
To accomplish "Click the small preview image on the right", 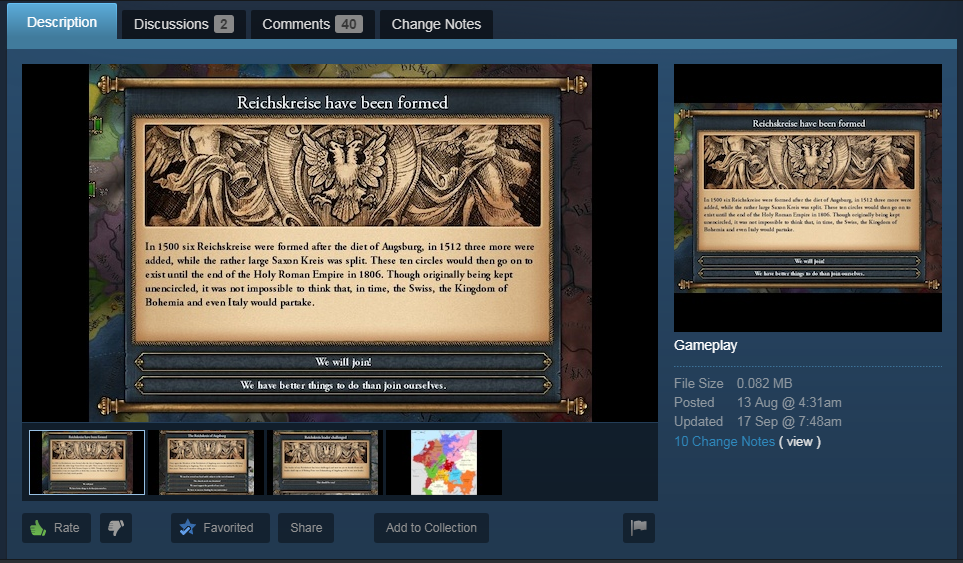I will tap(808, 198).
